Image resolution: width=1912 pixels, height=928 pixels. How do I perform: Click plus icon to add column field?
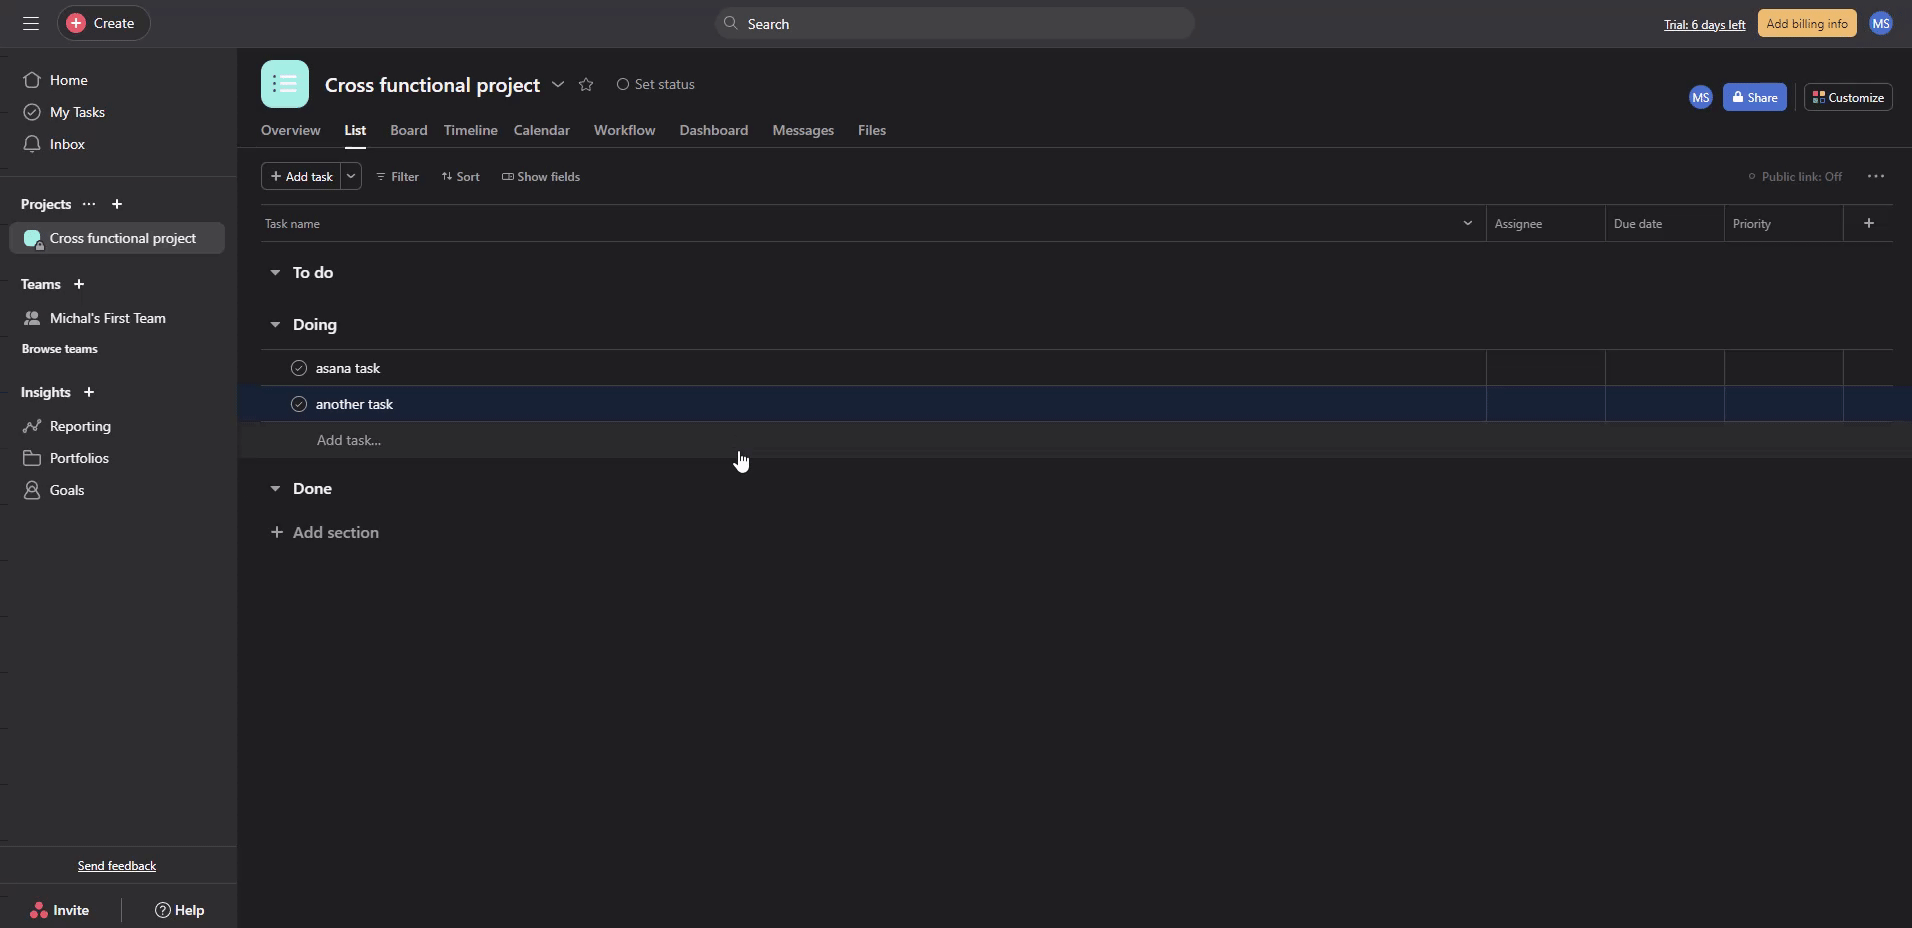[1868, 223]
